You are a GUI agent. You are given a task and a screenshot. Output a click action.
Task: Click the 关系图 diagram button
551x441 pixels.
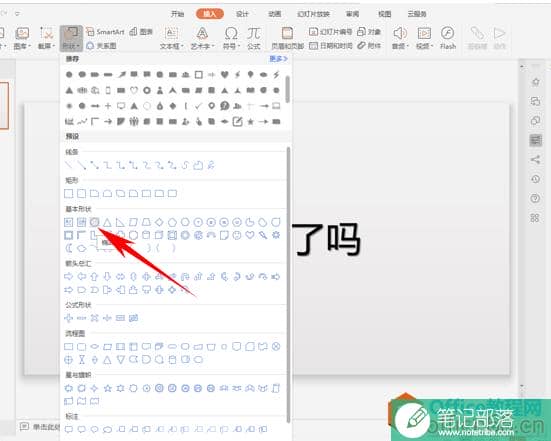(x=101, y=46)
